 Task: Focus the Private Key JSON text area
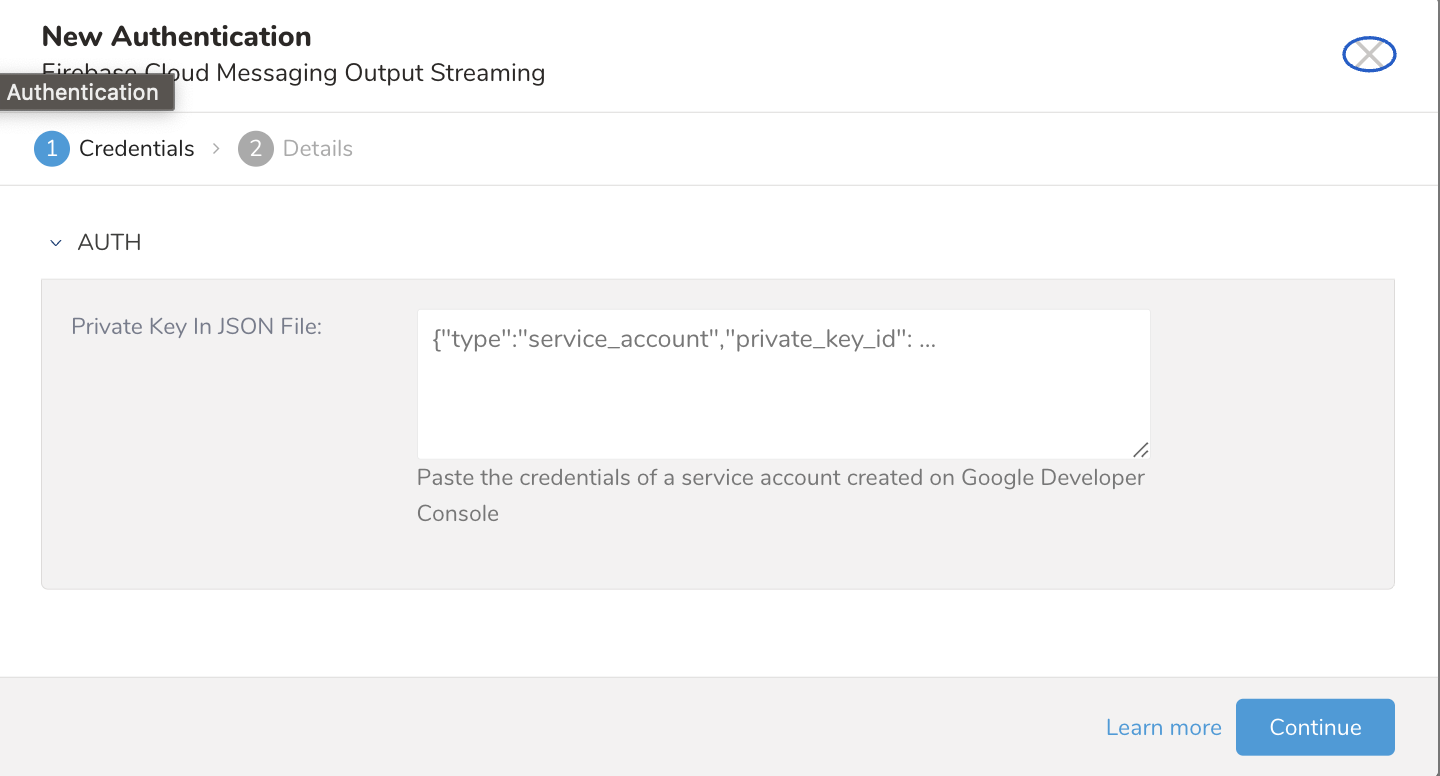[x=783, y=400]
